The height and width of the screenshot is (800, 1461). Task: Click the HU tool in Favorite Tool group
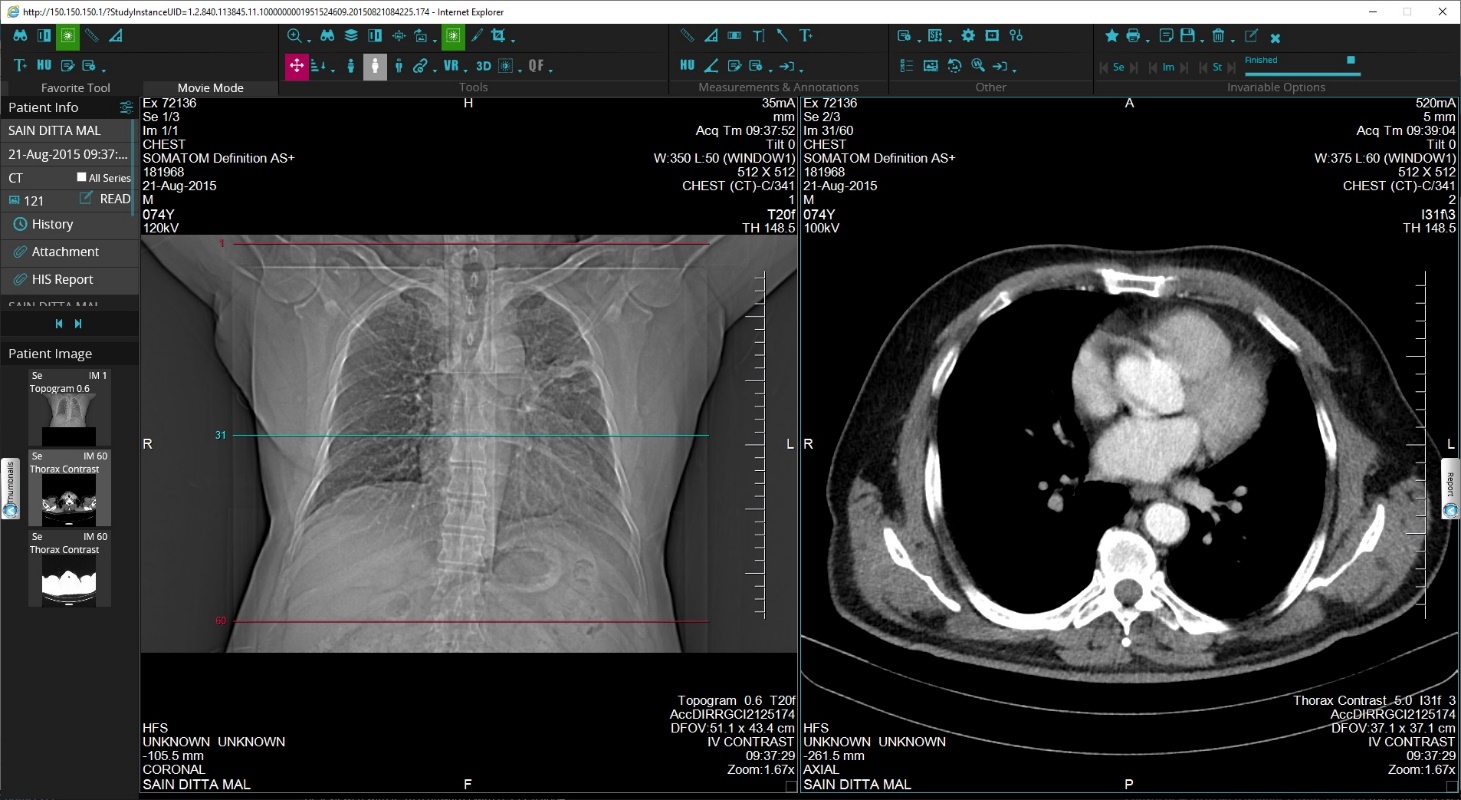tap(44, 65)
